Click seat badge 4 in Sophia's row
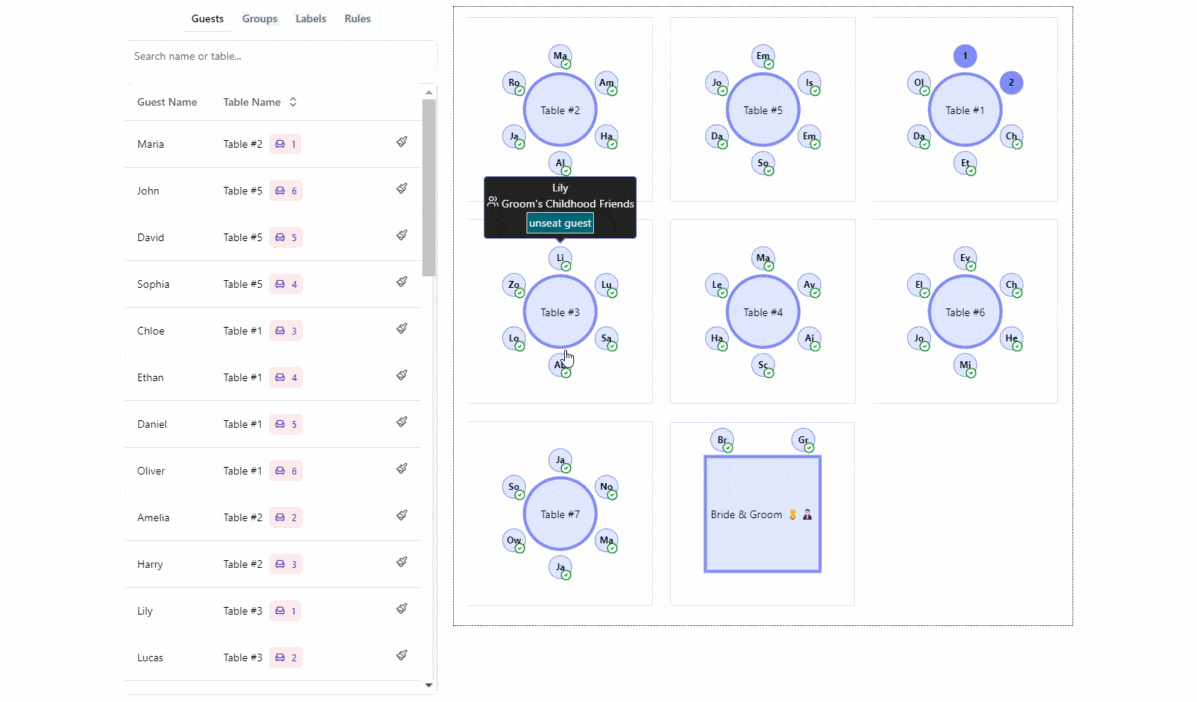1197x702 pixels. (286, 284)
